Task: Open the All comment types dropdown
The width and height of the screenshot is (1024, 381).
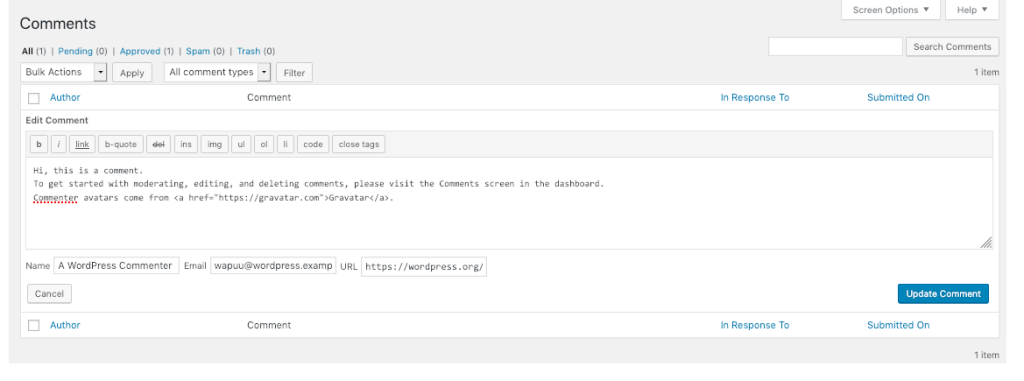Action: point(217,72)
